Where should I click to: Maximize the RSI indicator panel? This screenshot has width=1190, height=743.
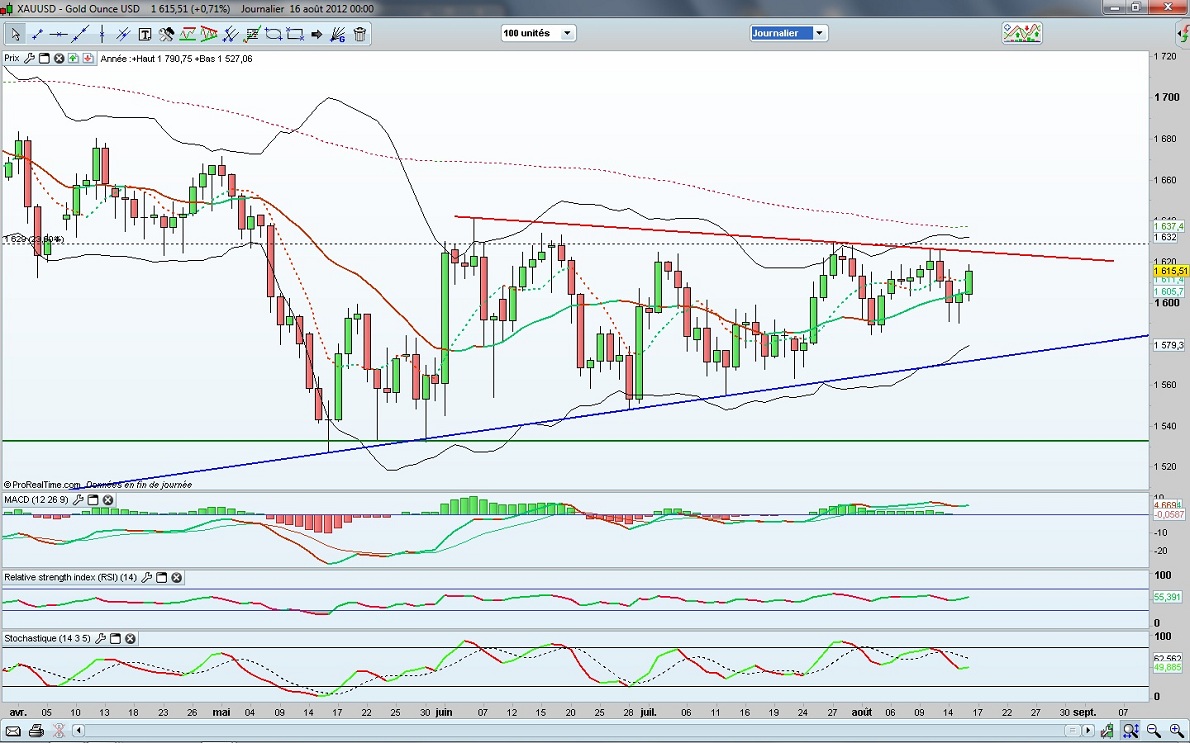click(162, 578)
